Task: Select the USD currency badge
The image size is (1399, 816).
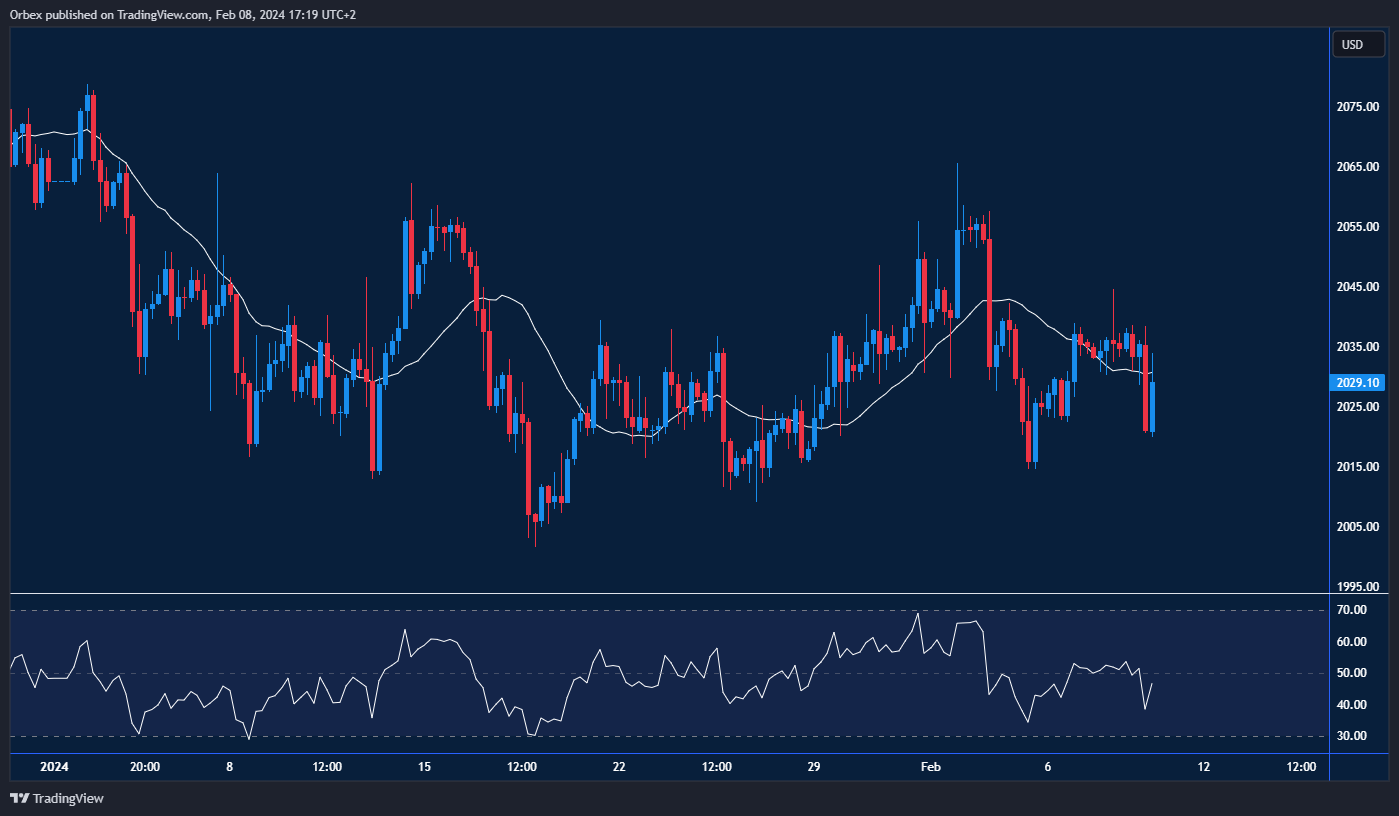Action: tap(1357, 44)
